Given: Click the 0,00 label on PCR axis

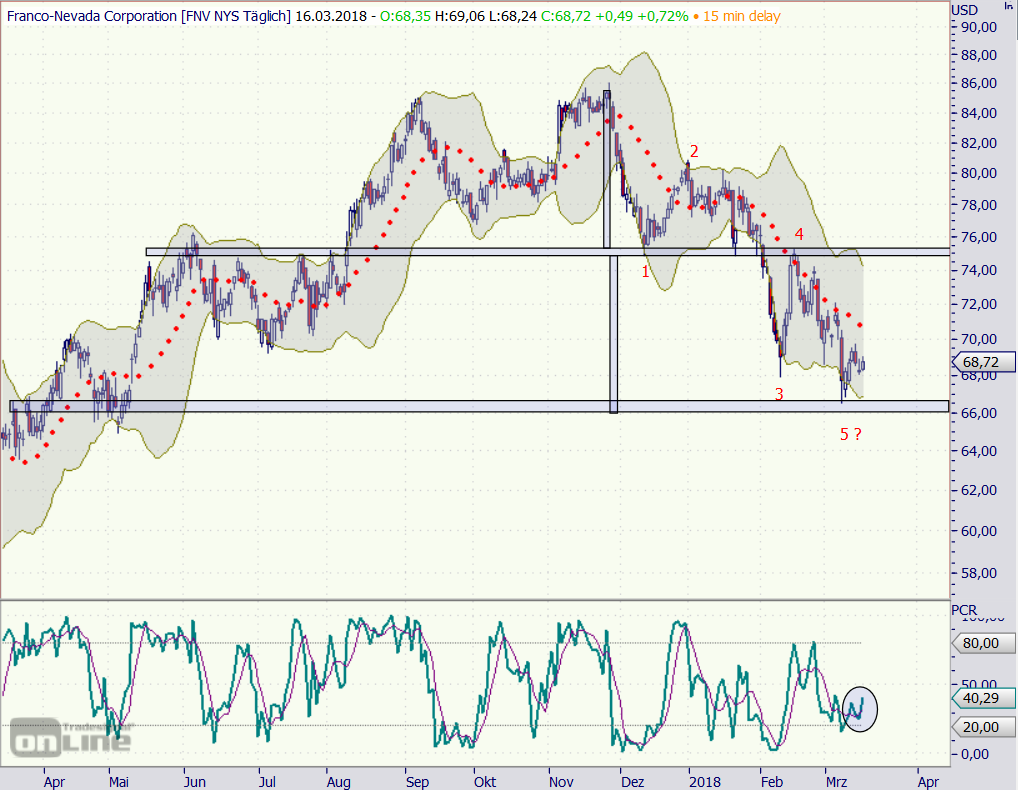Looking at the screenshot, I should click(975, 755).
